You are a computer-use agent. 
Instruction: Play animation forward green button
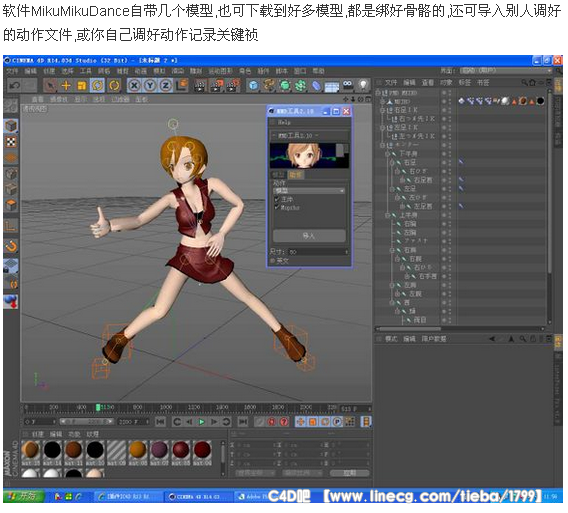pos(201,422)
